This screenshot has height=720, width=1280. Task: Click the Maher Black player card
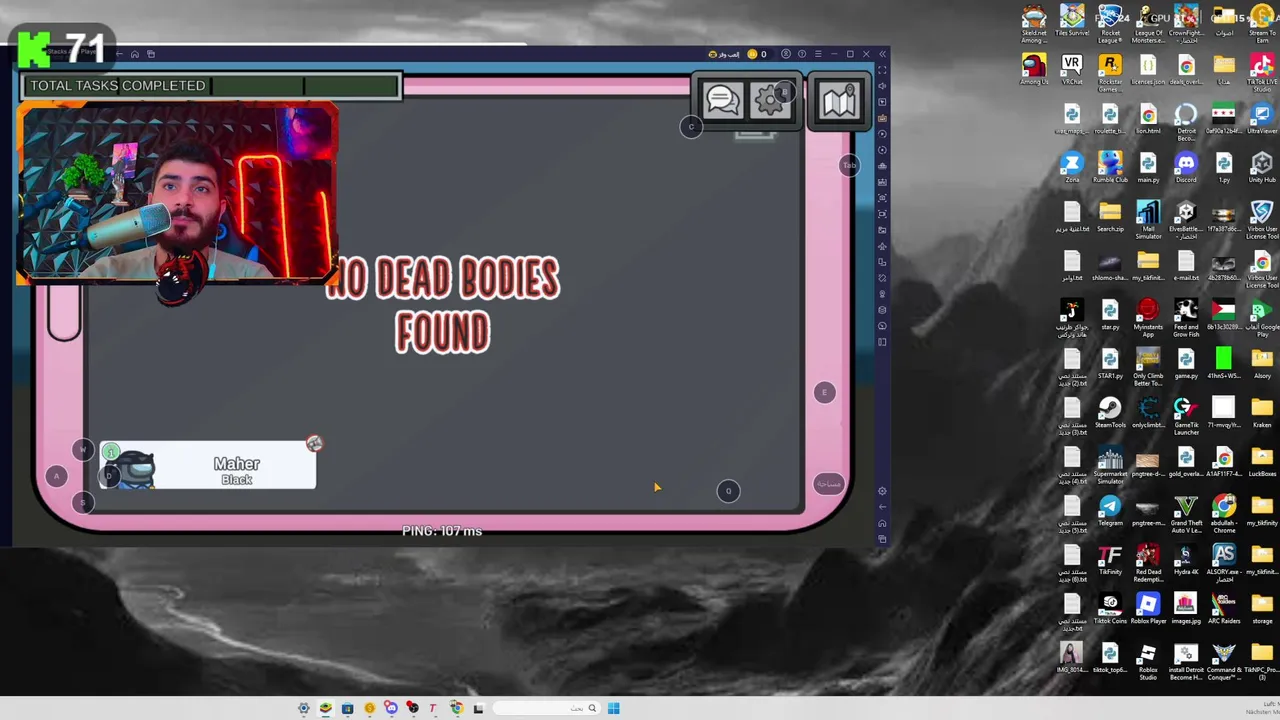[x=208, y=466]
